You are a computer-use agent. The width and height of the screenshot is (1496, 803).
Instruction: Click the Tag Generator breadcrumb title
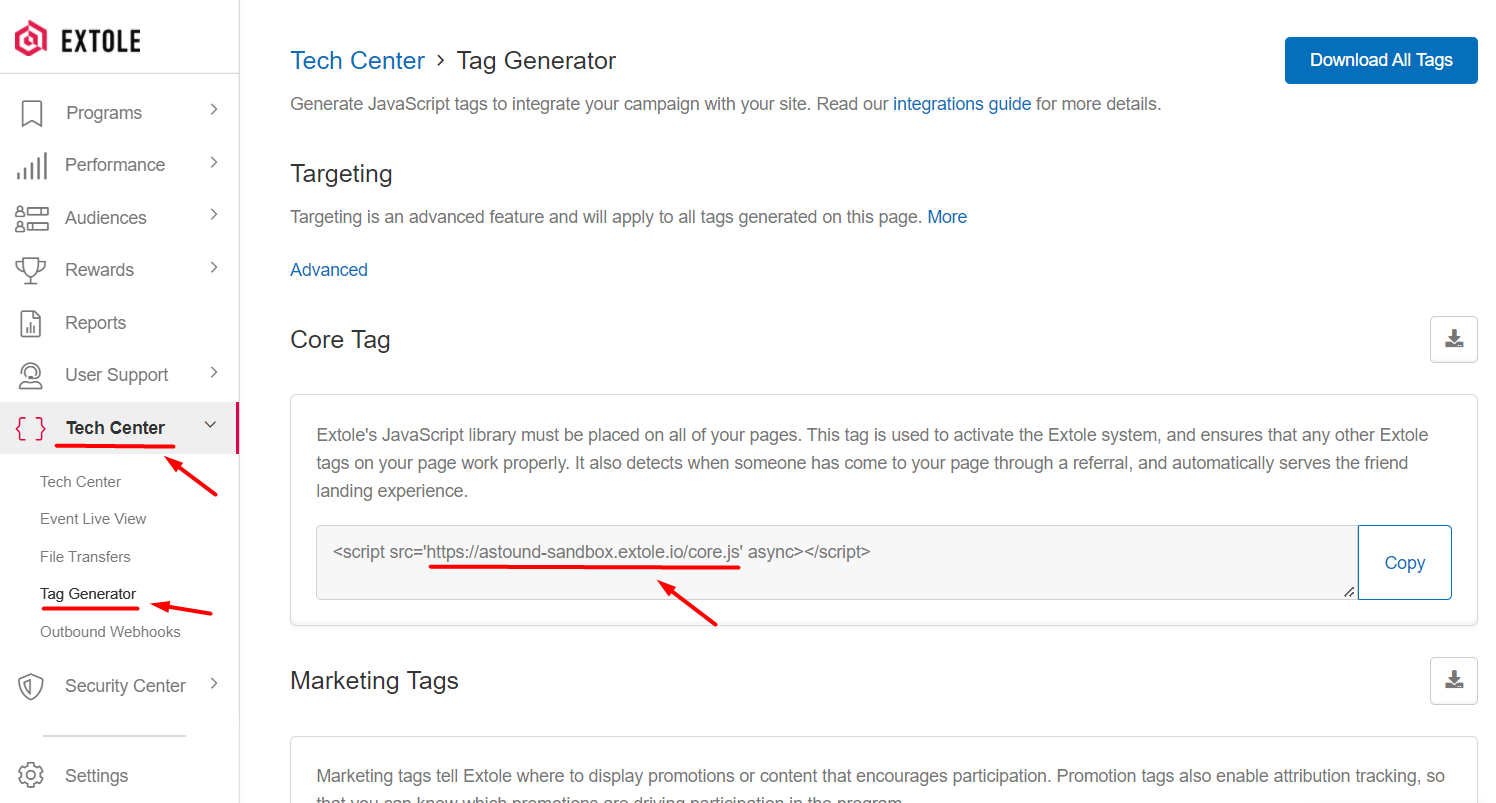point(536,61)
